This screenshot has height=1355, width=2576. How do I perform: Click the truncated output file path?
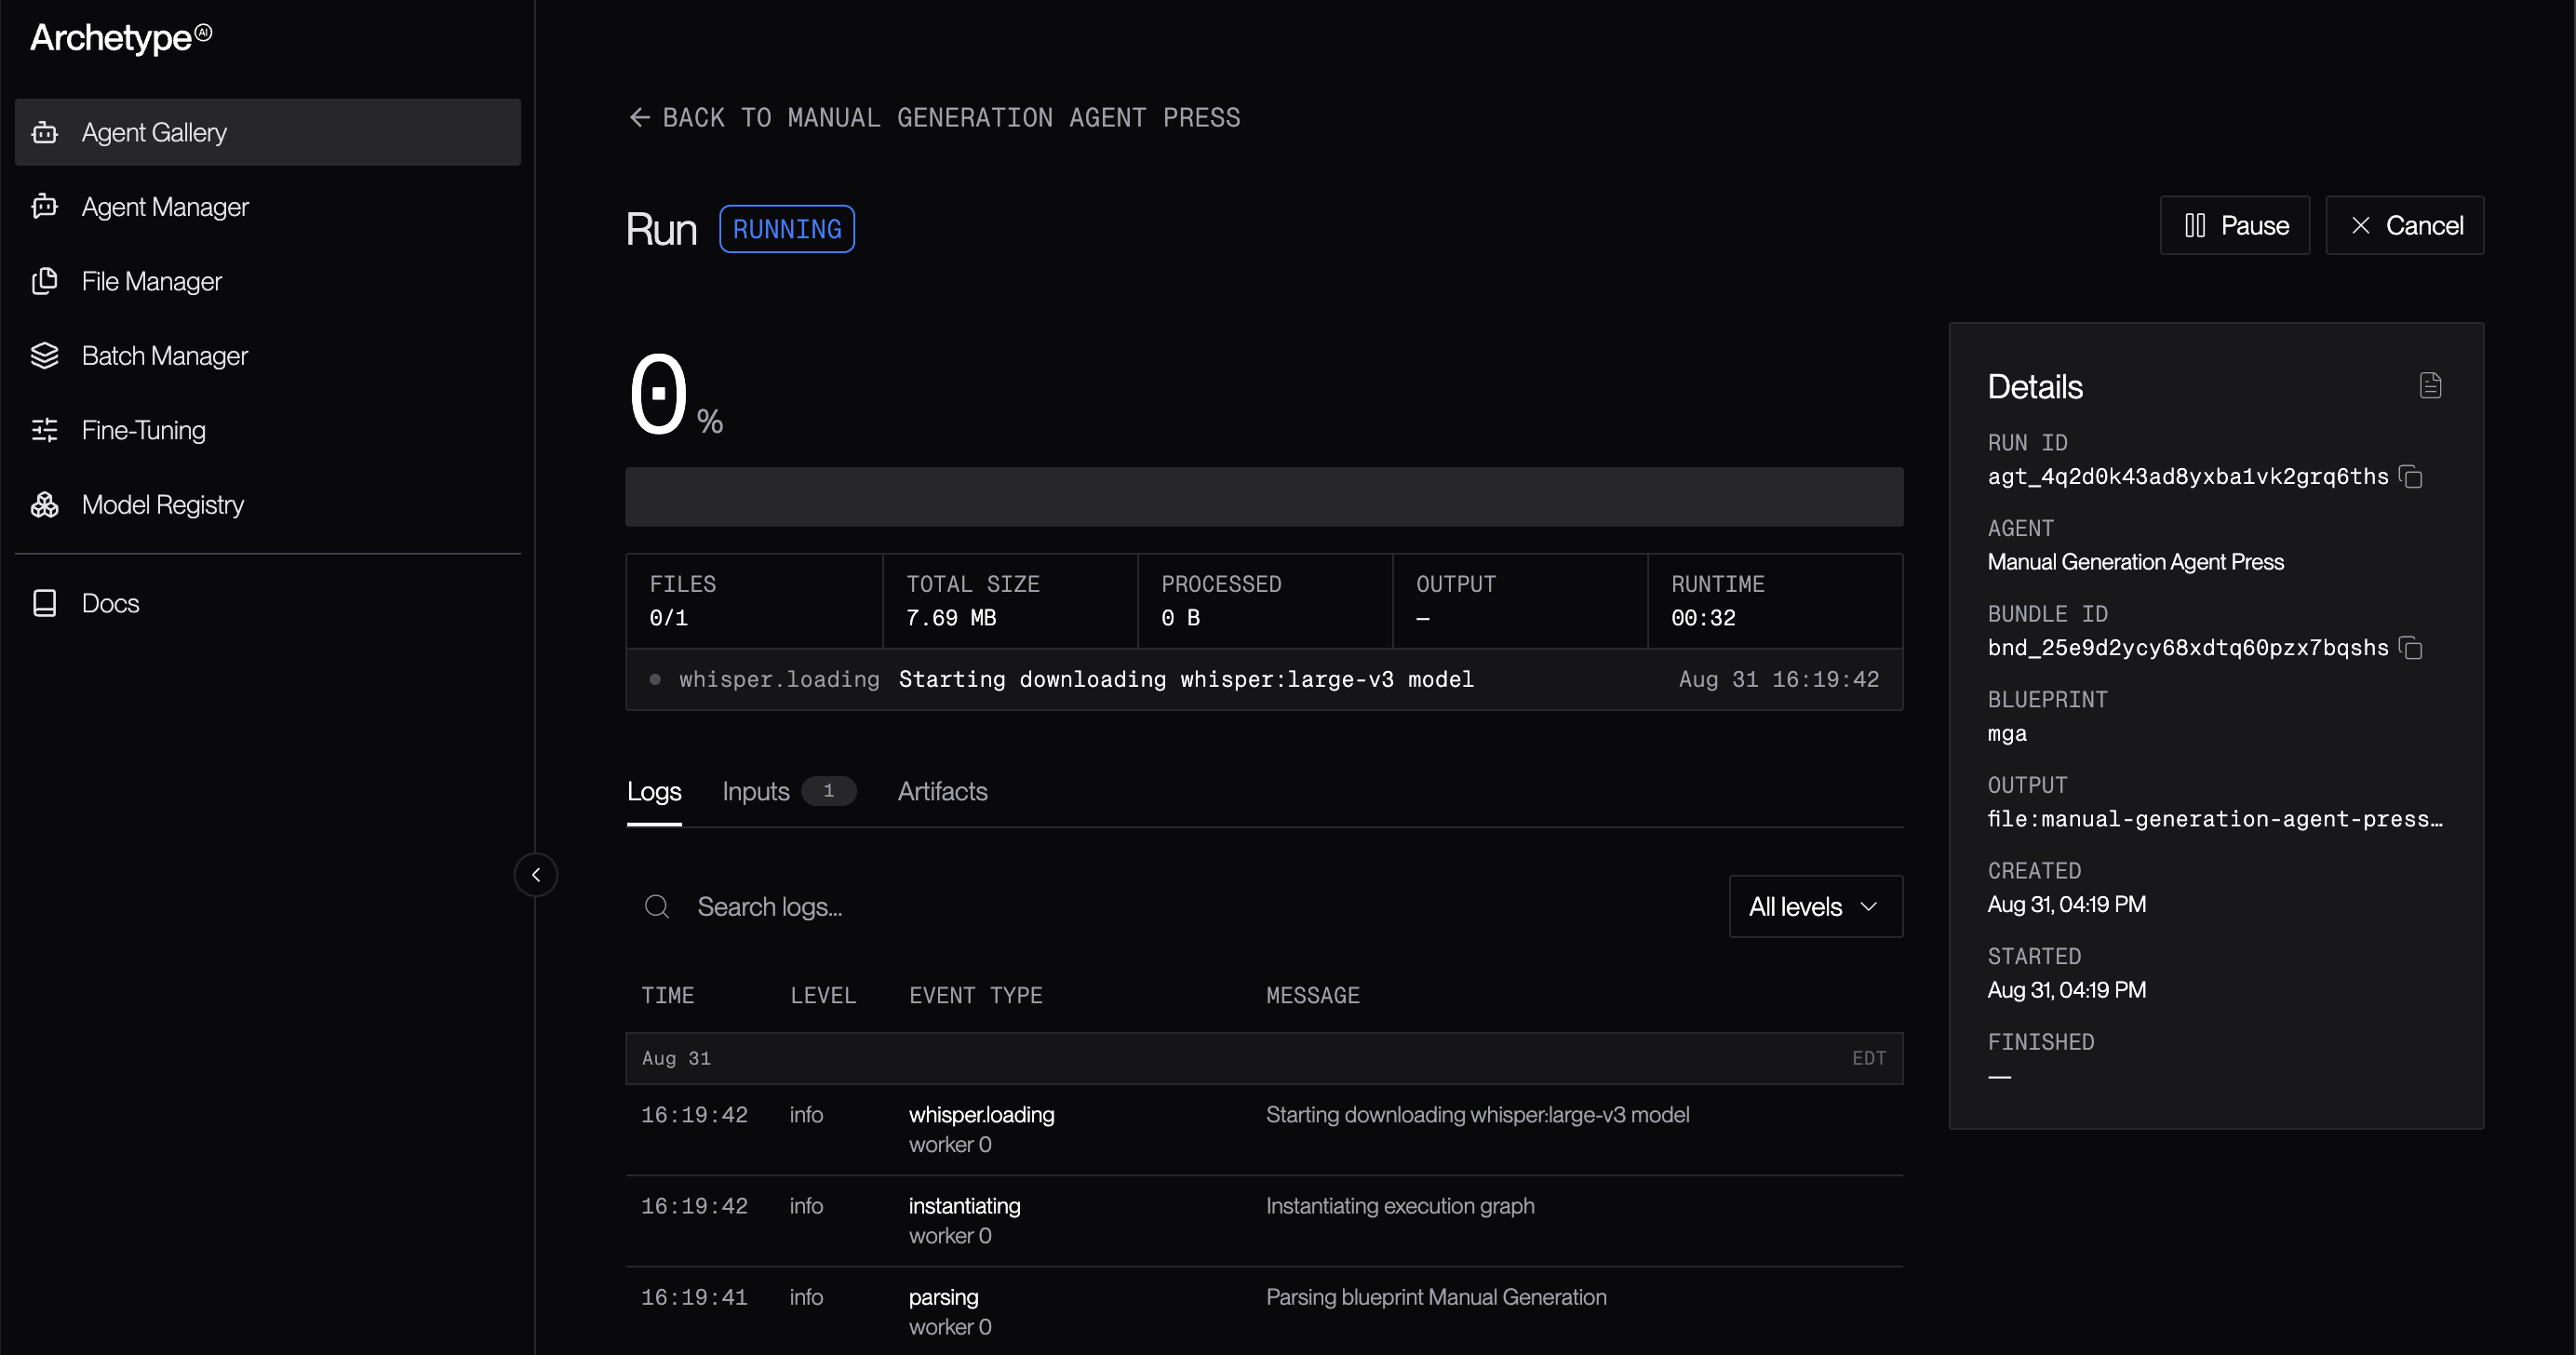tap(2215, 819)
